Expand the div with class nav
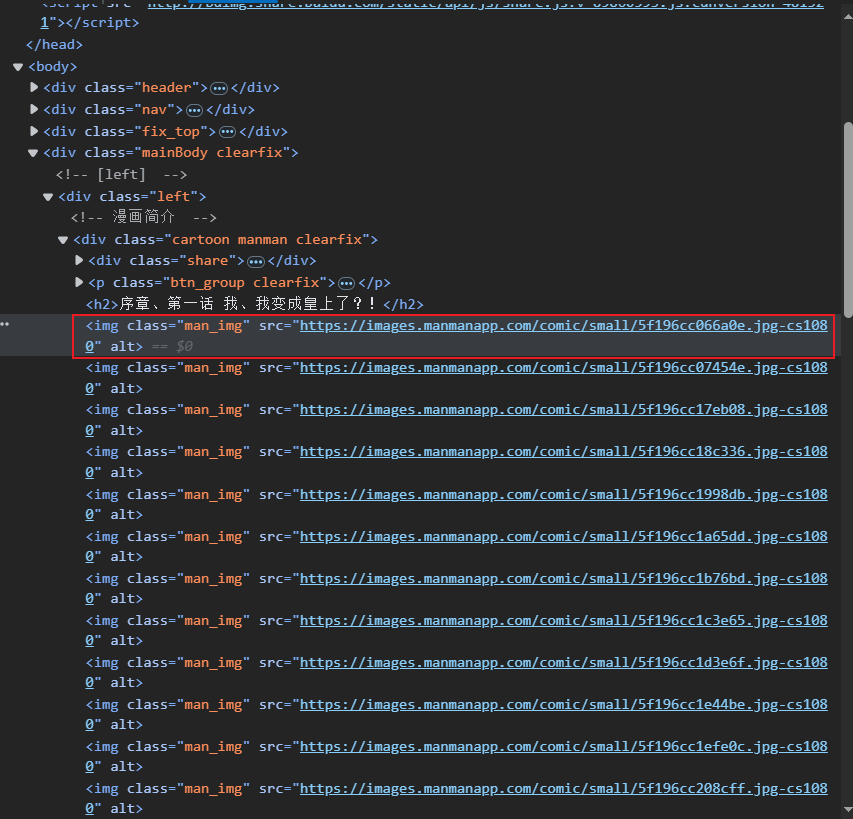The width and height of the screenshot is (853, 819). (33, 109)
